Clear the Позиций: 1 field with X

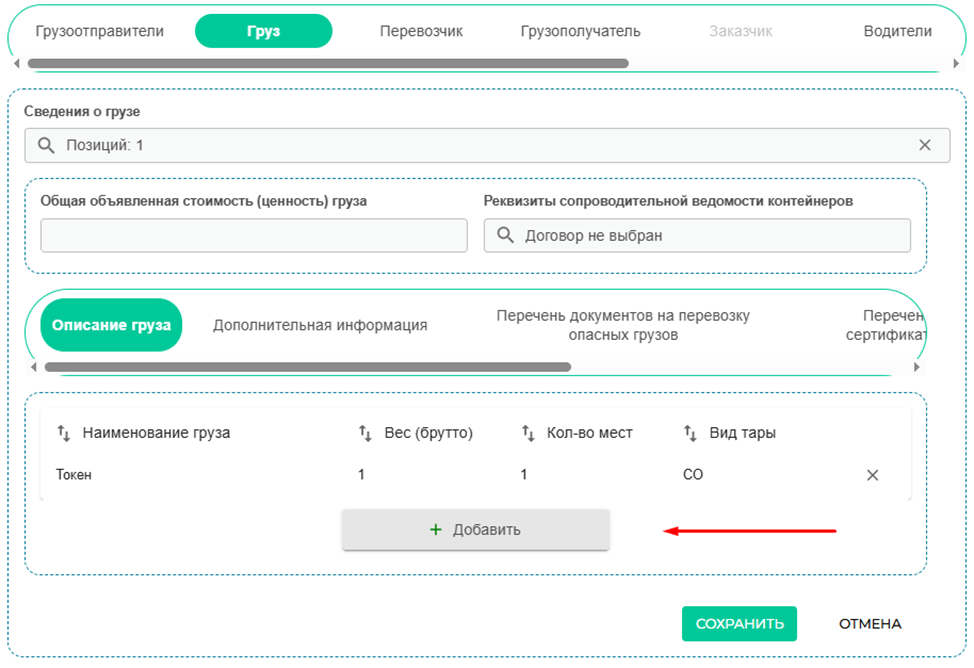925,145
